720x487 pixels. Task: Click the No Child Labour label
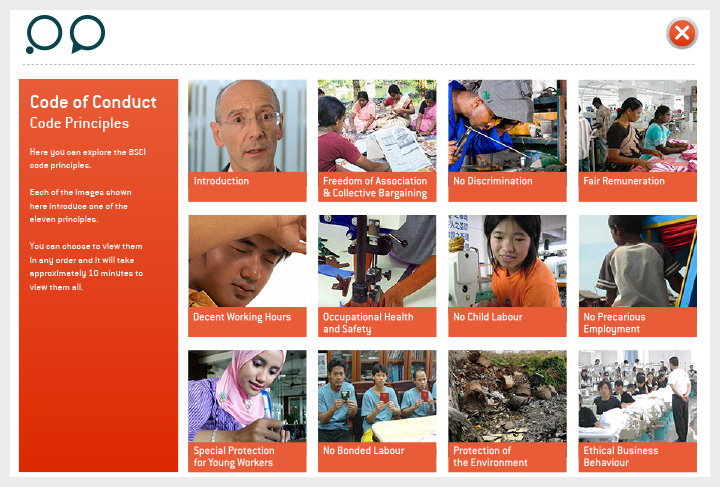[488, 317]
